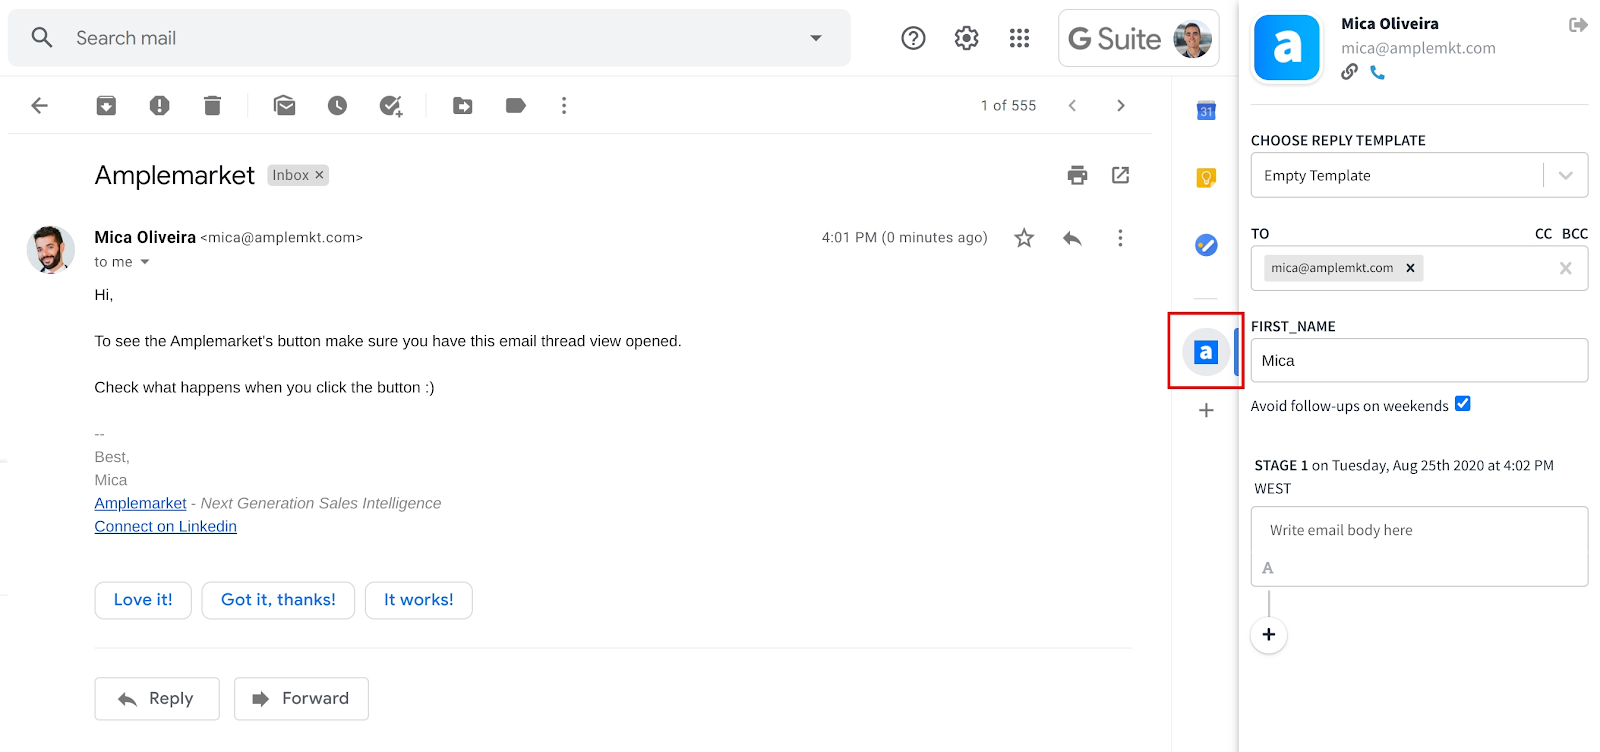Image resolution: width=1600 pixels, height=752 pixels.
Task: Click the Amplemarket panel exit arrow icon
Action: point(1578,25)
